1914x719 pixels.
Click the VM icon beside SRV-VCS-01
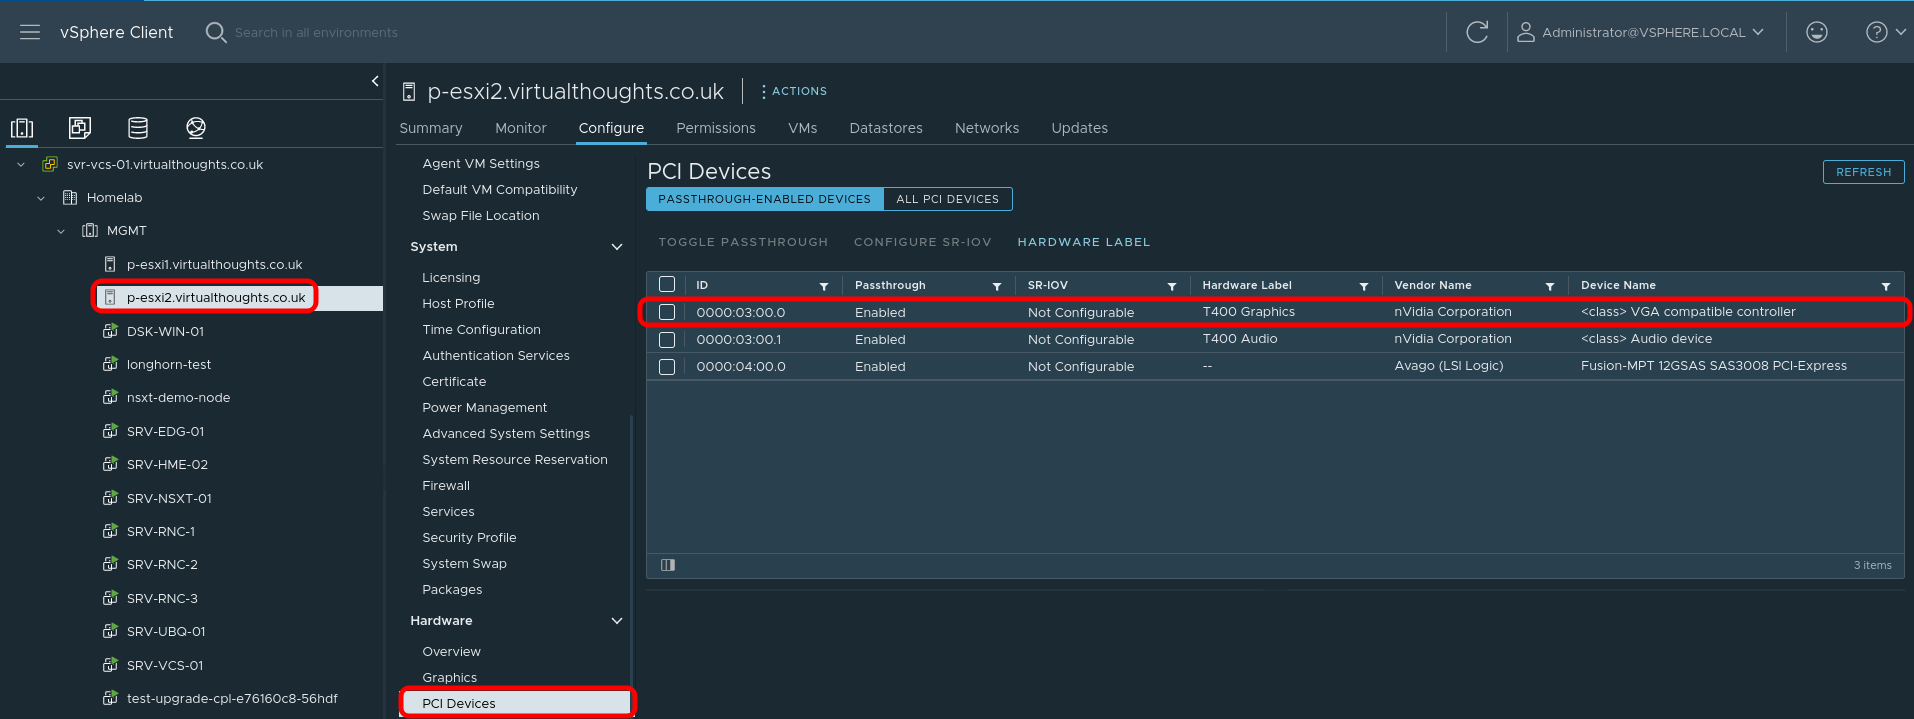[110, 665]
